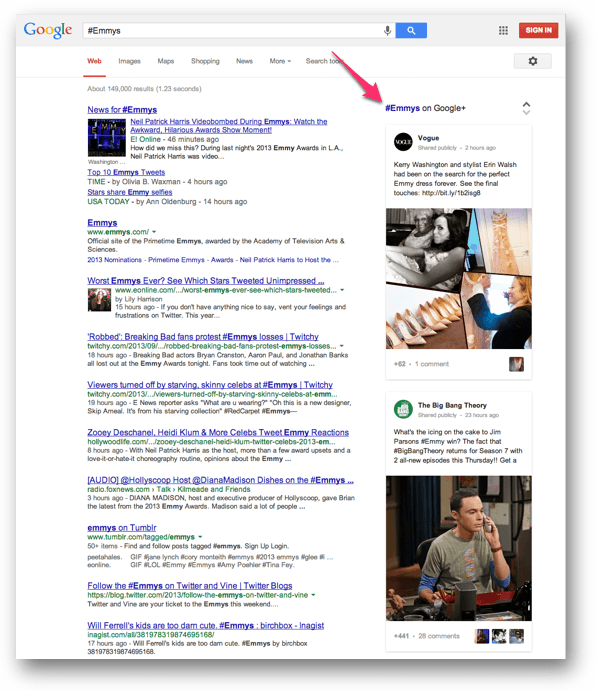Open dropdown beside robbed-breaking-bad twitchy URL
Viewport: 596px width, 691px height.
(x=342, y=346)
